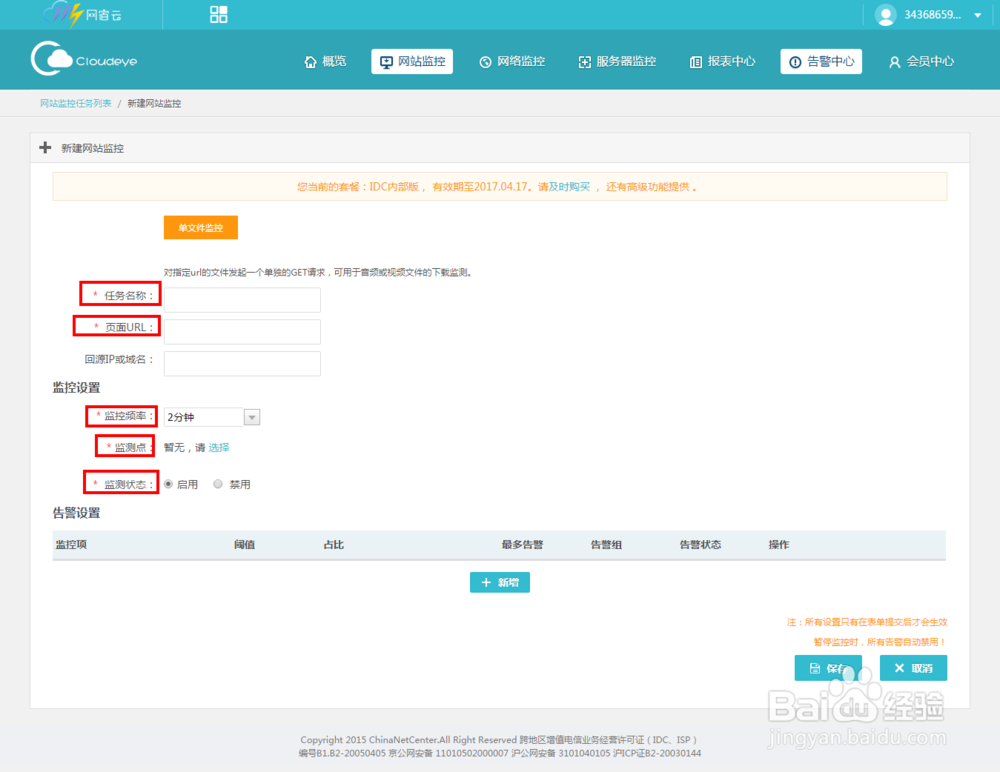This screenshot has width=1000, height=772.
Task: Open 会员中心 member icon
Action: [893, 61]
